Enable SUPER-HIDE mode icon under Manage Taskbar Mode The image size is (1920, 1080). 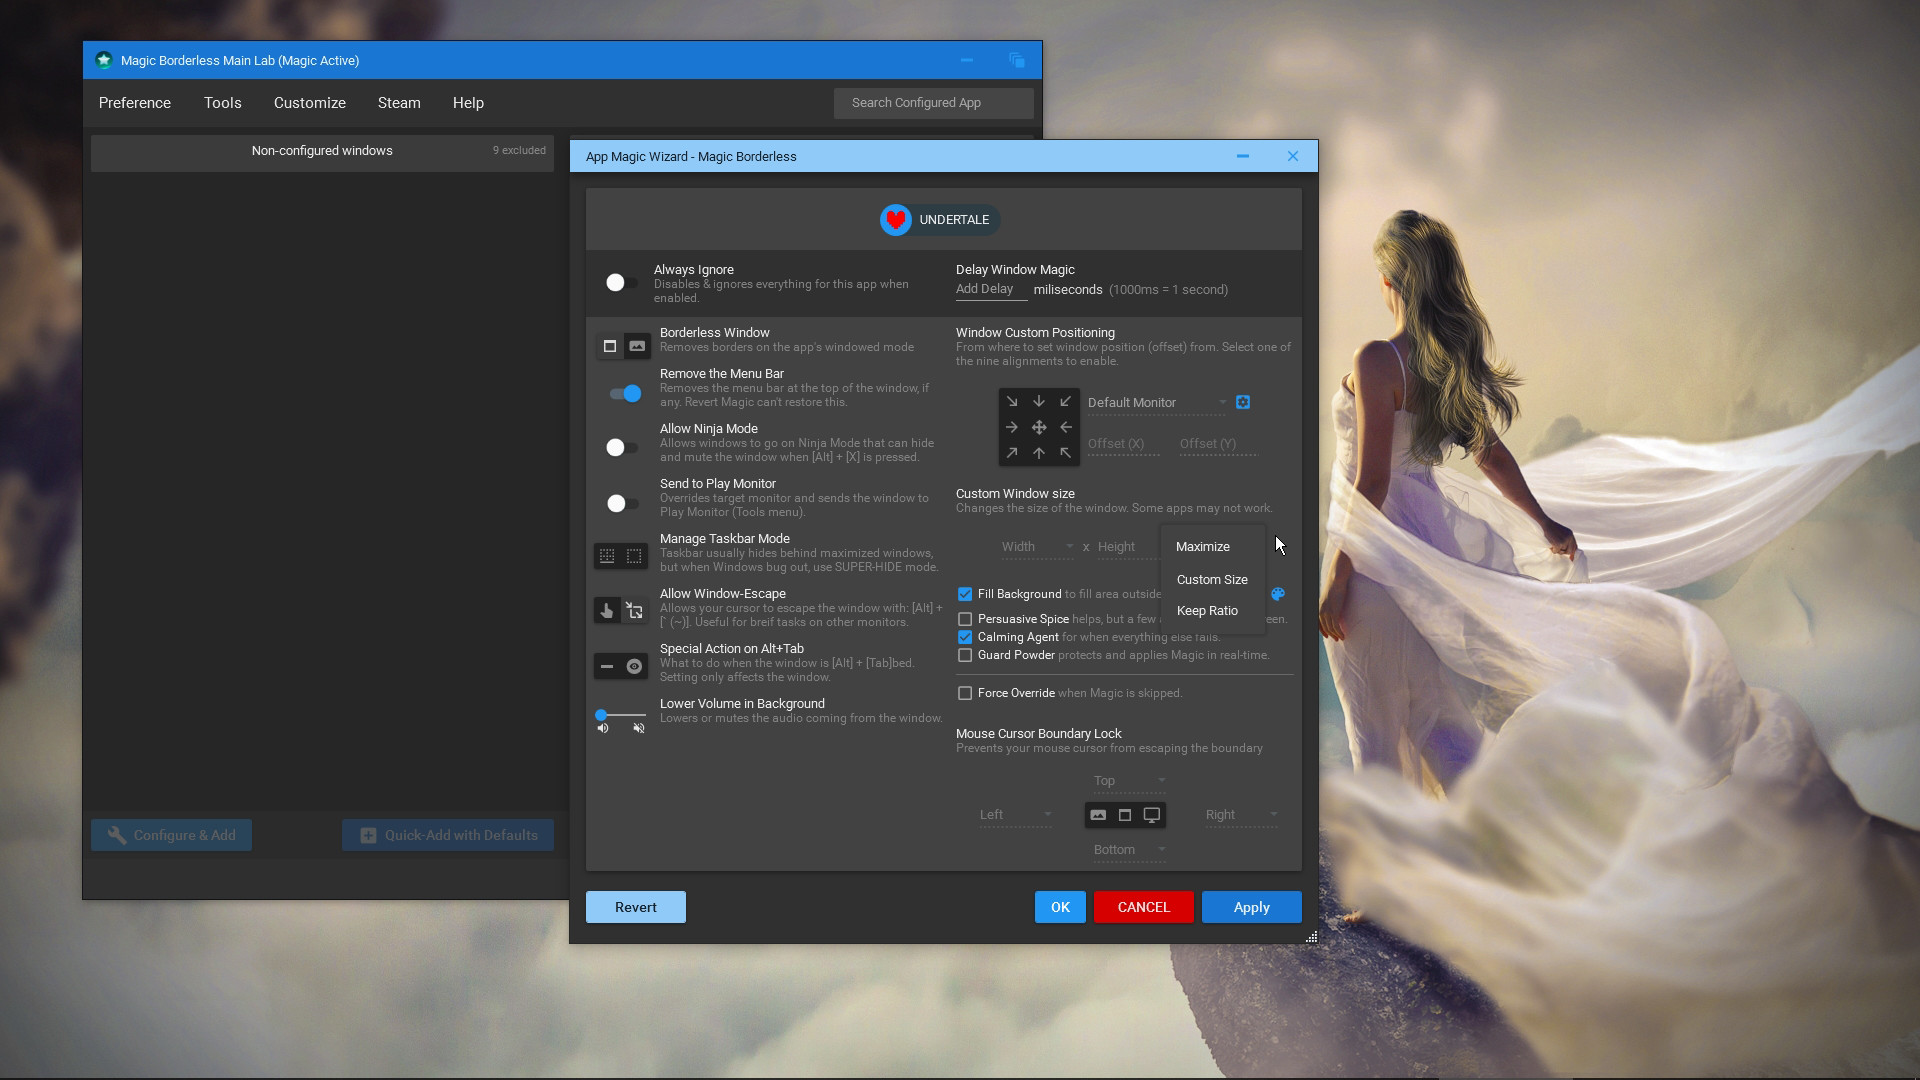click(636, 554)
